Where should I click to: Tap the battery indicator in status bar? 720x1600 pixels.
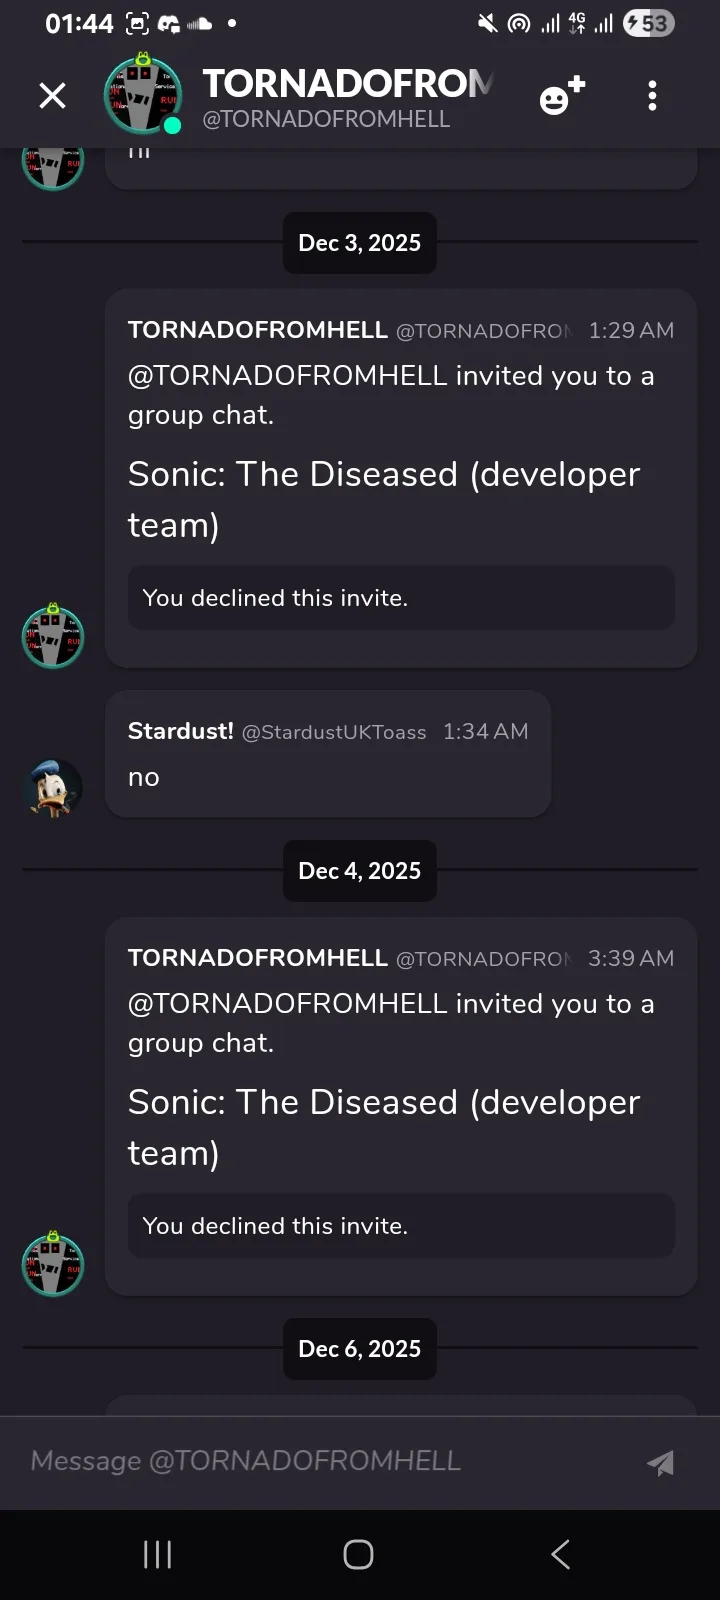[648, 23]
